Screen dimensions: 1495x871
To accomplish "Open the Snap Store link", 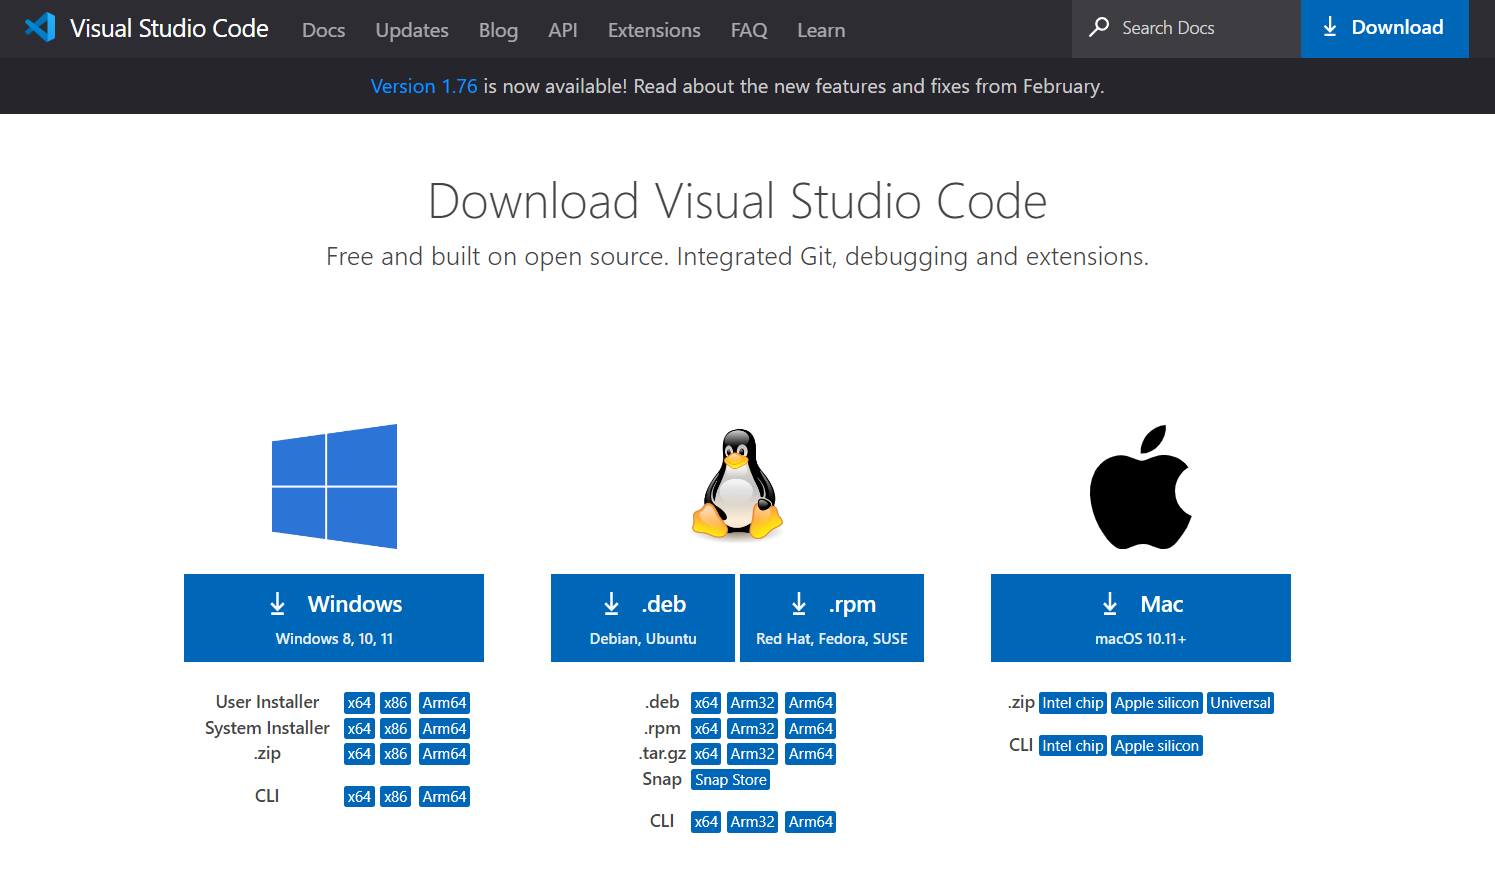I will point(731,780).
